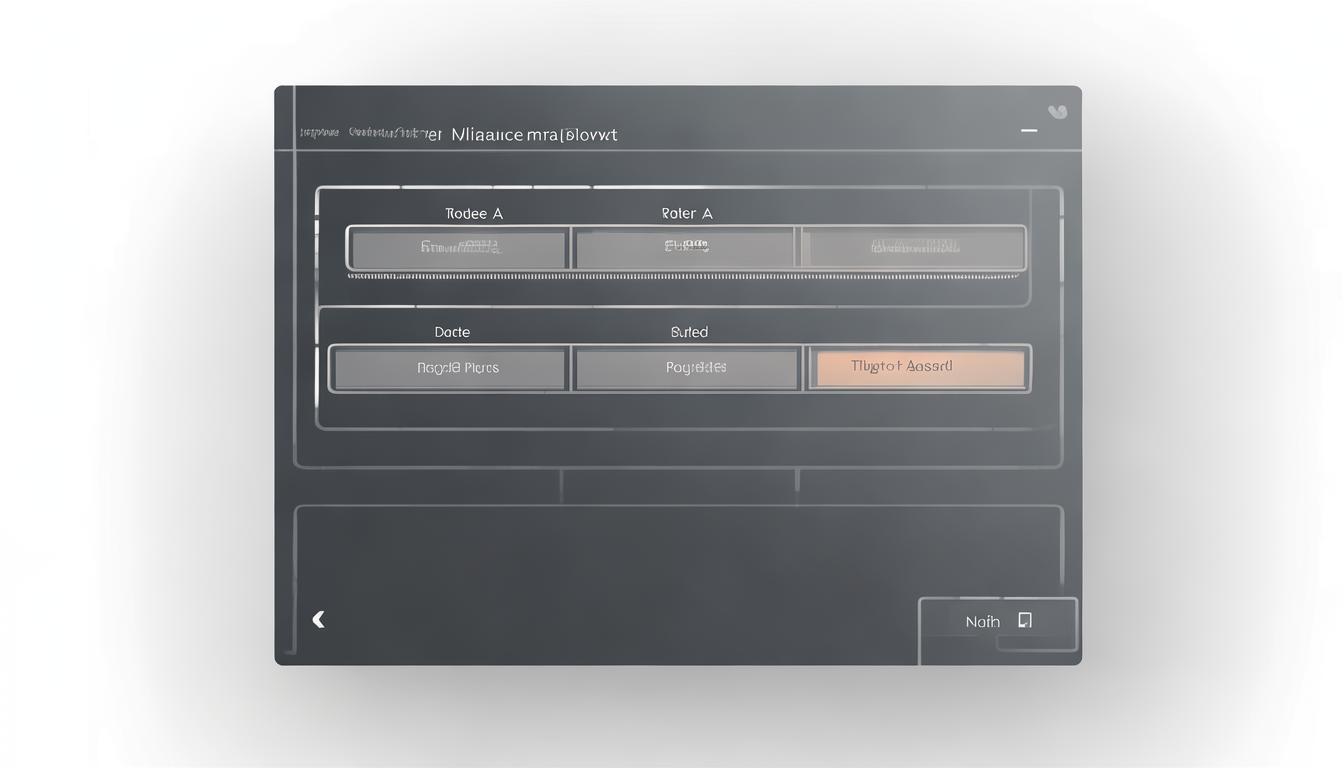Minimize the window using the dash icon
The height and width of the screenshot is (768, 1344).
pyautogui.click(x=1028, y=131)
